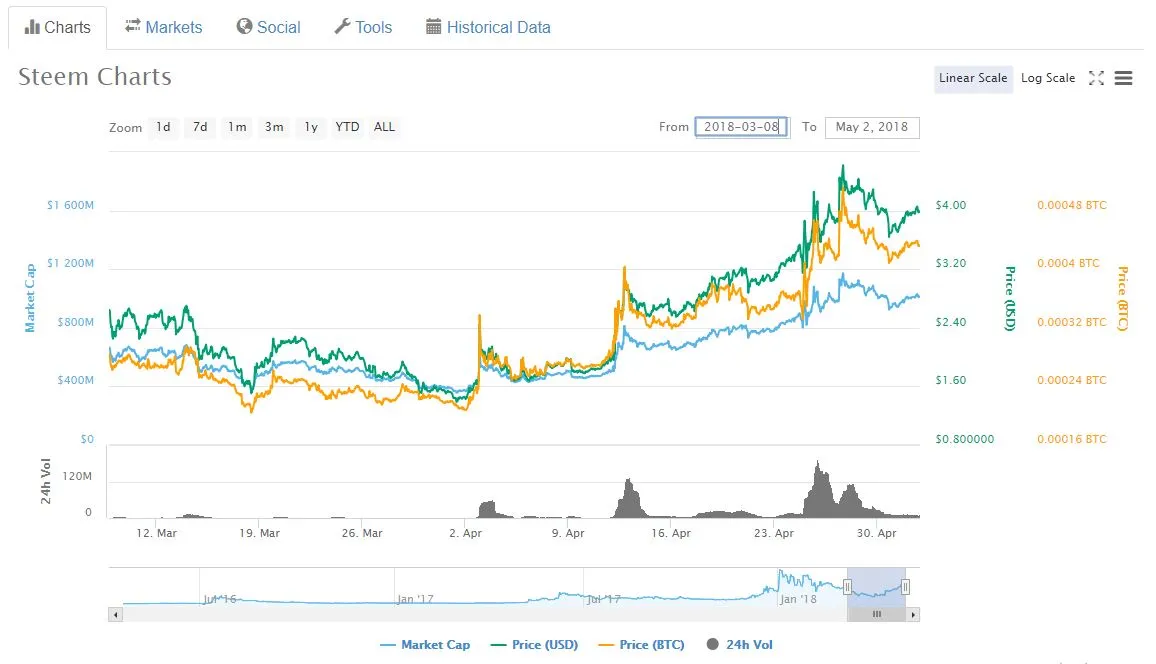Screen dimensions: 1156x664
Task: Click the navigator scroll right arrow
Action: point(913,614)
